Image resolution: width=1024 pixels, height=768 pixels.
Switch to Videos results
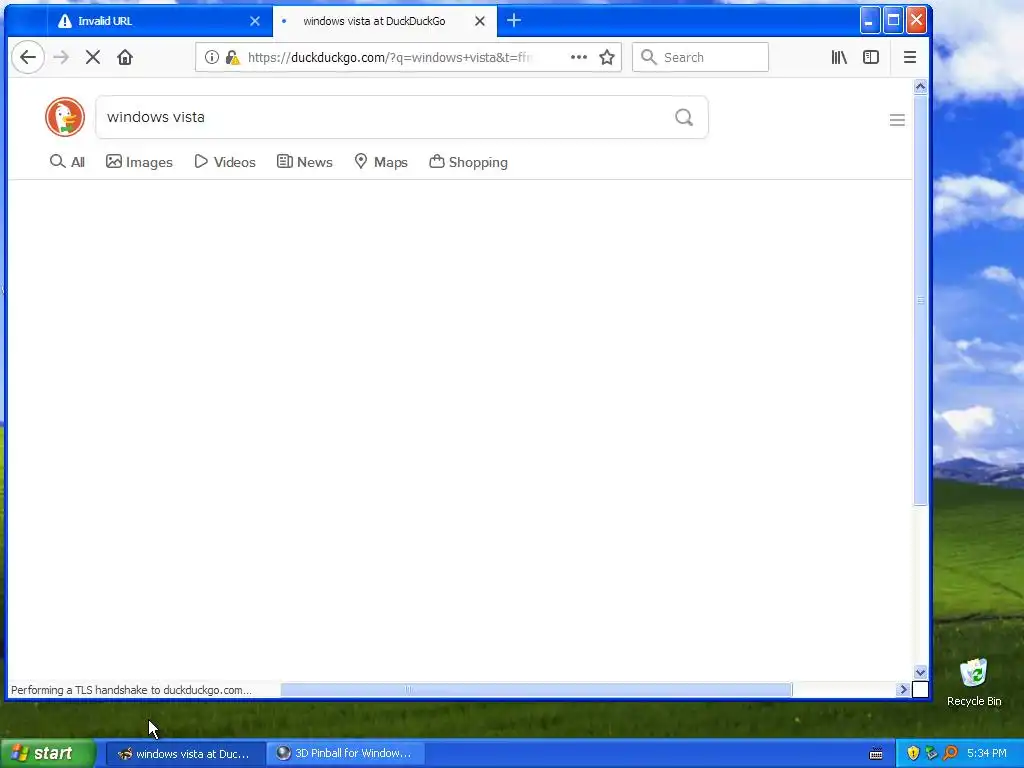pyautogui.click(x=225, y=162)
